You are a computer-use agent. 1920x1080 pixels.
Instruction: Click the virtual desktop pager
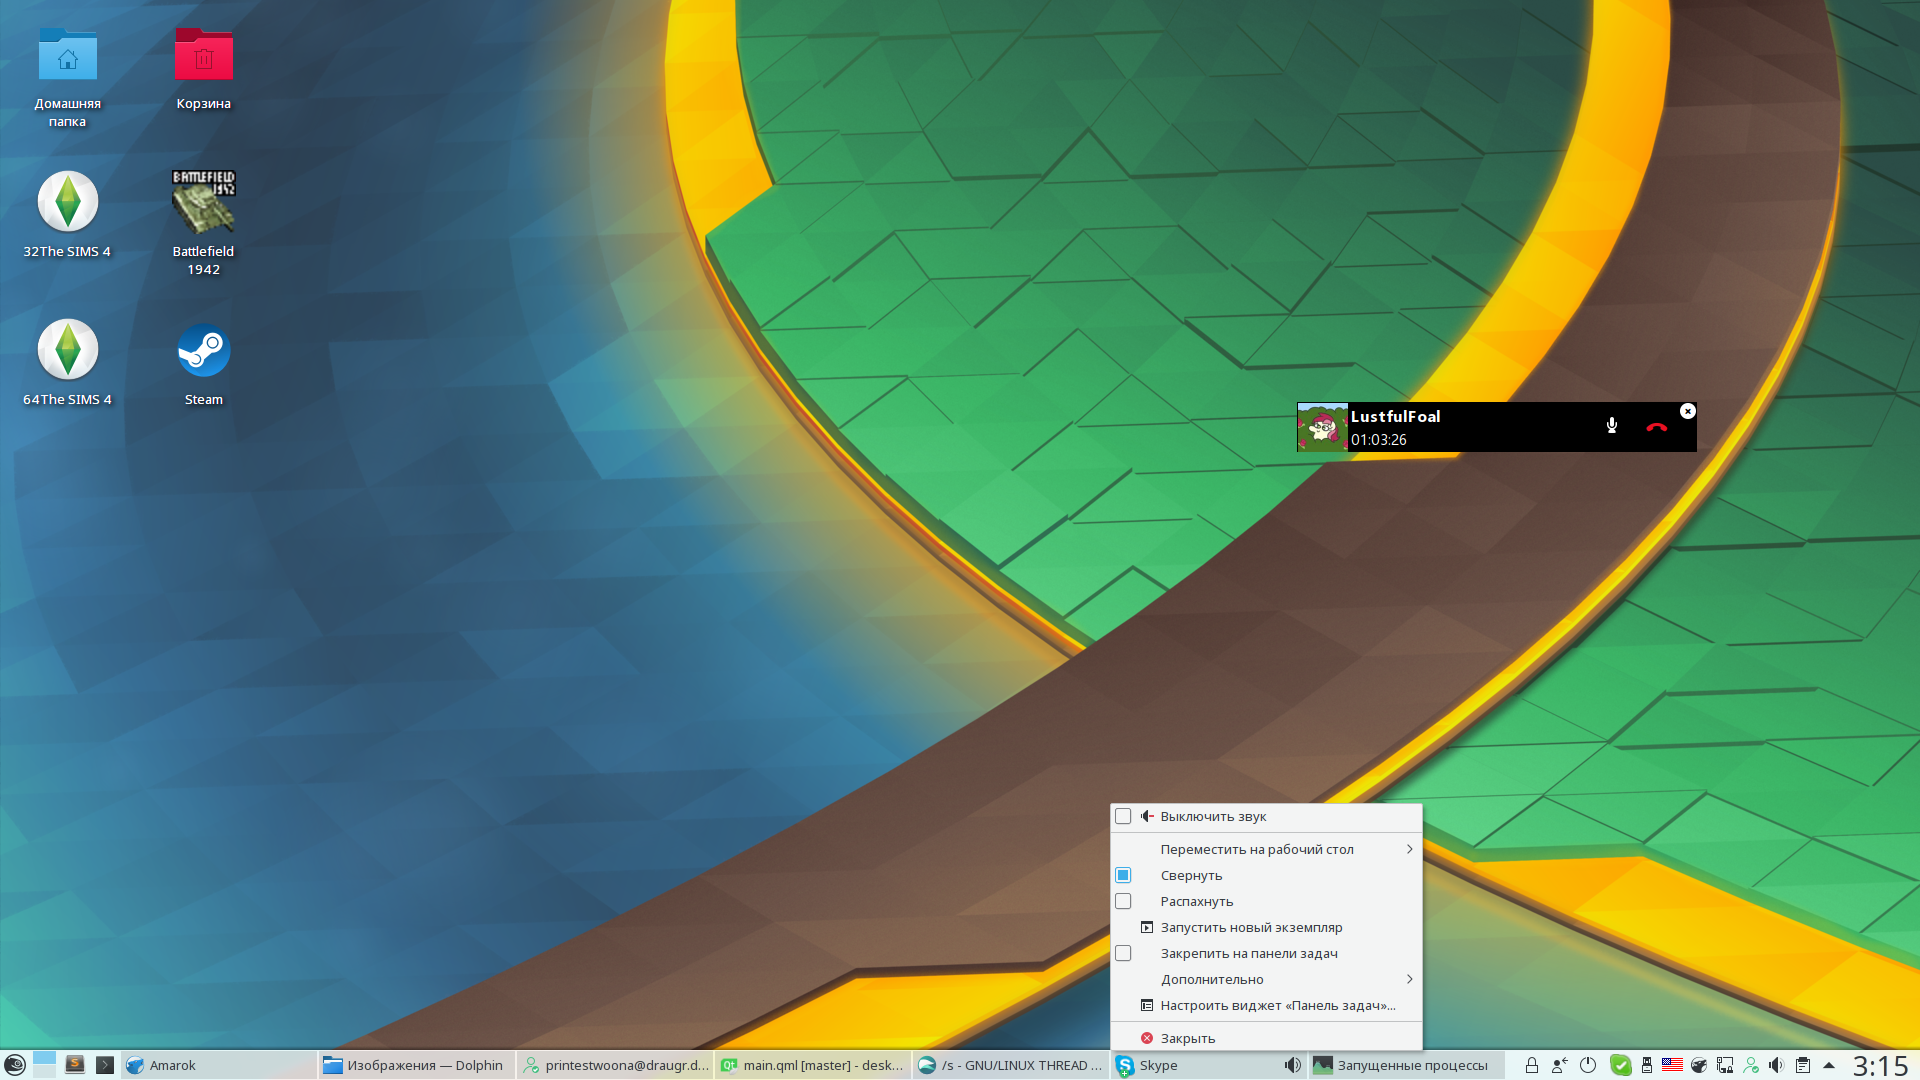coord(44,1065)
